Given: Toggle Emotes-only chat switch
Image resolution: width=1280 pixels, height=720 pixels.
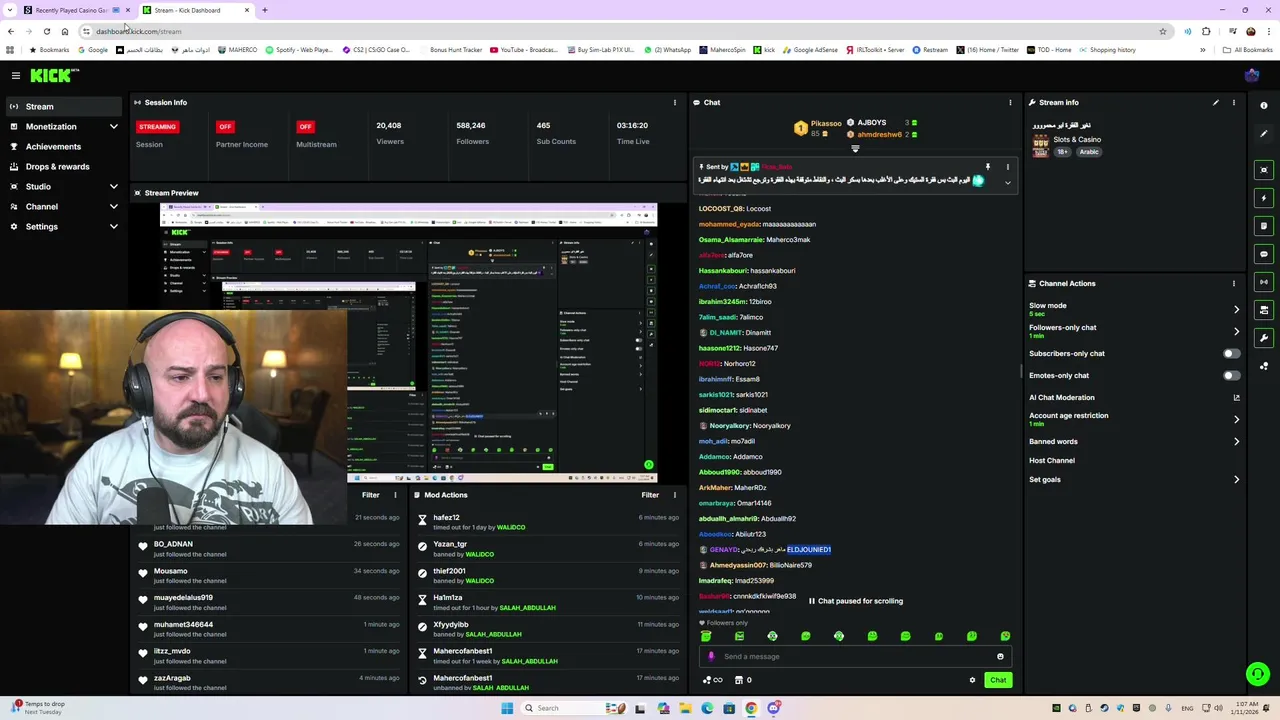Looking at the screenshot, I should 1231,376.
